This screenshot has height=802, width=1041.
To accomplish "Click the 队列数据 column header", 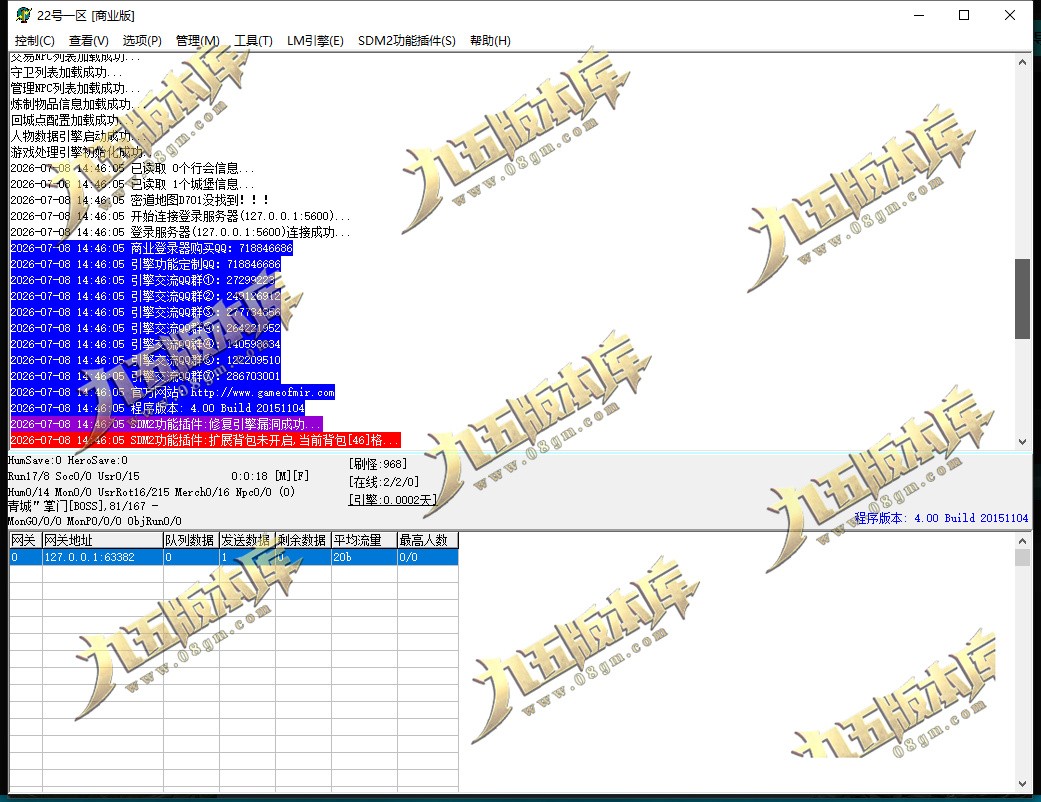I will 191,540.
